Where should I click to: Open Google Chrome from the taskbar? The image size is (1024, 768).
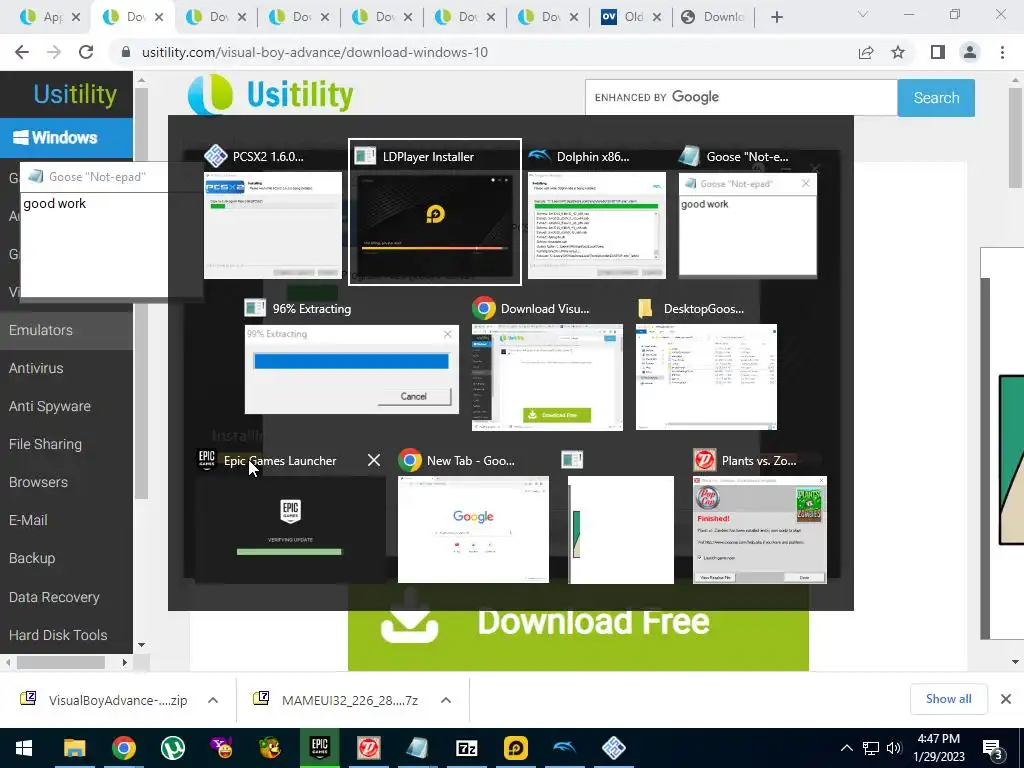(x=123, y=748)
